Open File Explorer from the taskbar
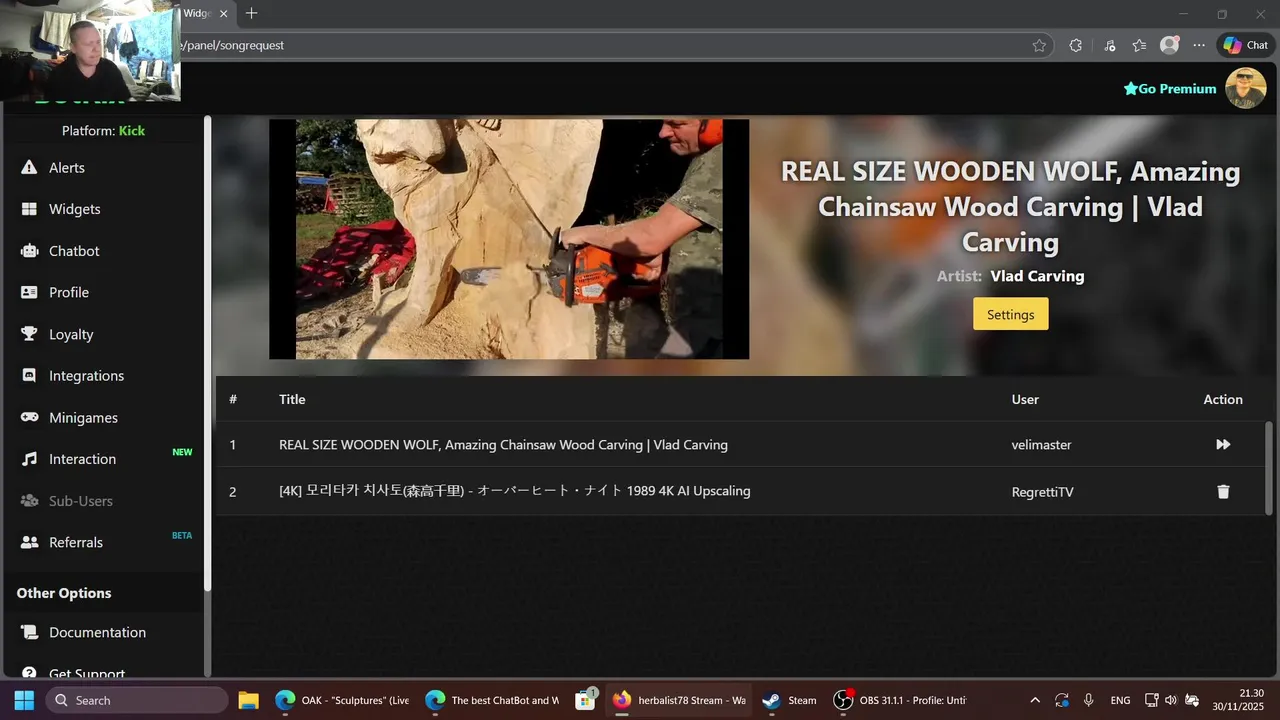The height and width of the screenshot is (720, 1280). (x=248, y=700)
